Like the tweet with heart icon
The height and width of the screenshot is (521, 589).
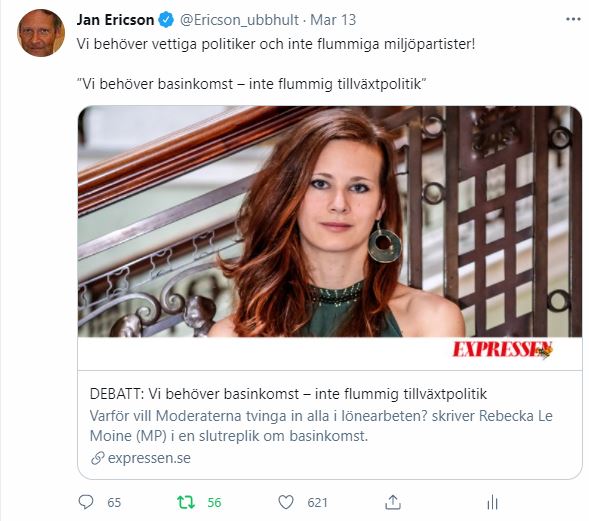pos(285,502)
